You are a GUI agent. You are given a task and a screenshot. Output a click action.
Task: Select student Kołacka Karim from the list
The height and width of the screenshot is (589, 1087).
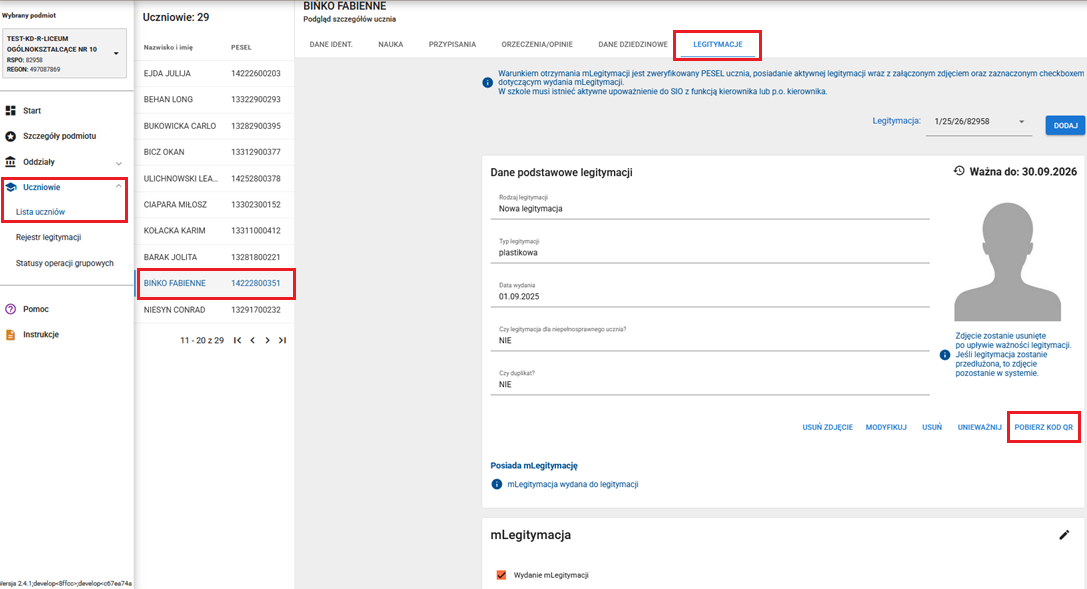point(174,231)
